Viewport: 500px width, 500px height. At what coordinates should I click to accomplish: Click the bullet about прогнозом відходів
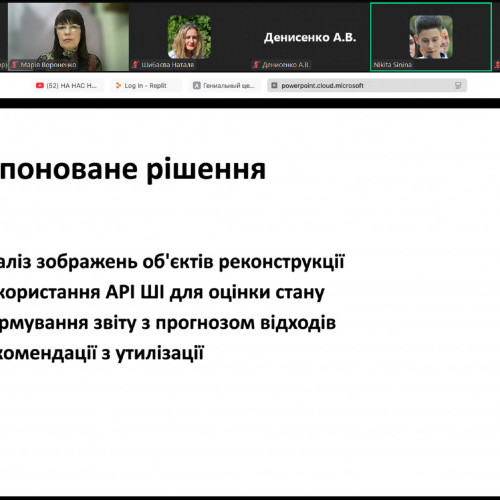click(168, 323)
